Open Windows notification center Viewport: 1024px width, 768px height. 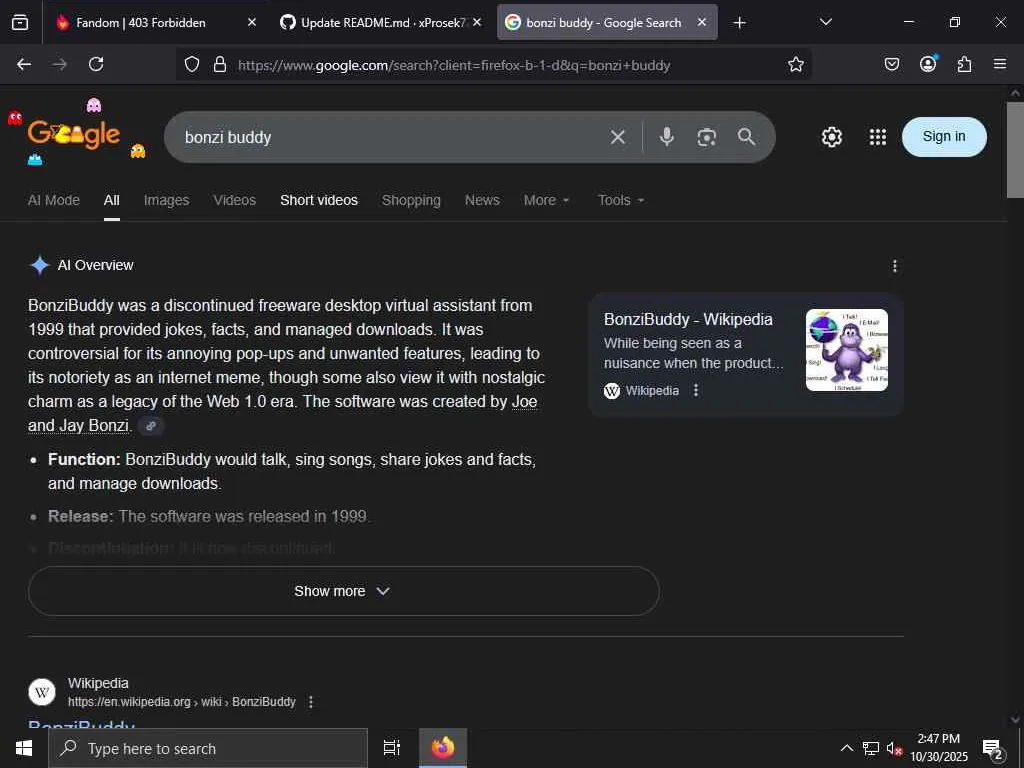[x=993, y=749]
